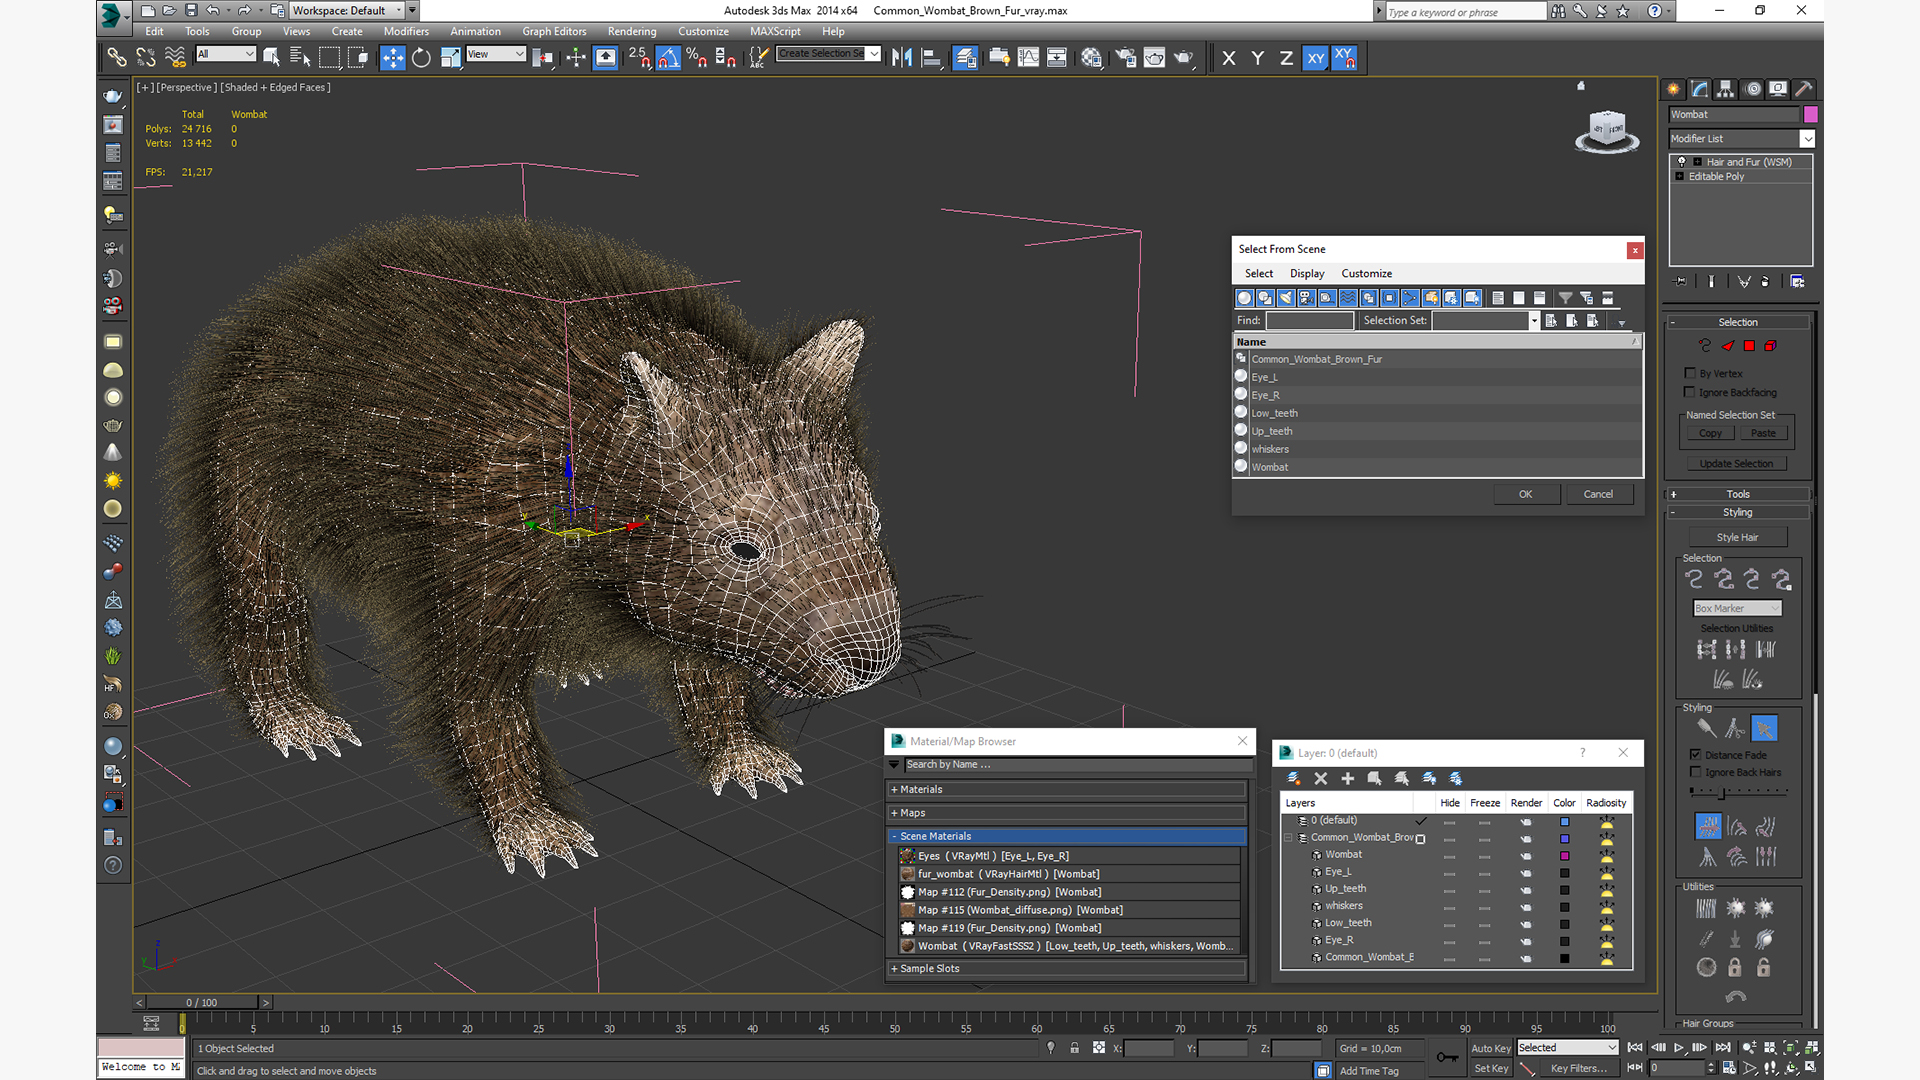The width and height of the screenshot is (1920, 1080).
Task: Restrict to X axis constraint
Action: 1228,58
